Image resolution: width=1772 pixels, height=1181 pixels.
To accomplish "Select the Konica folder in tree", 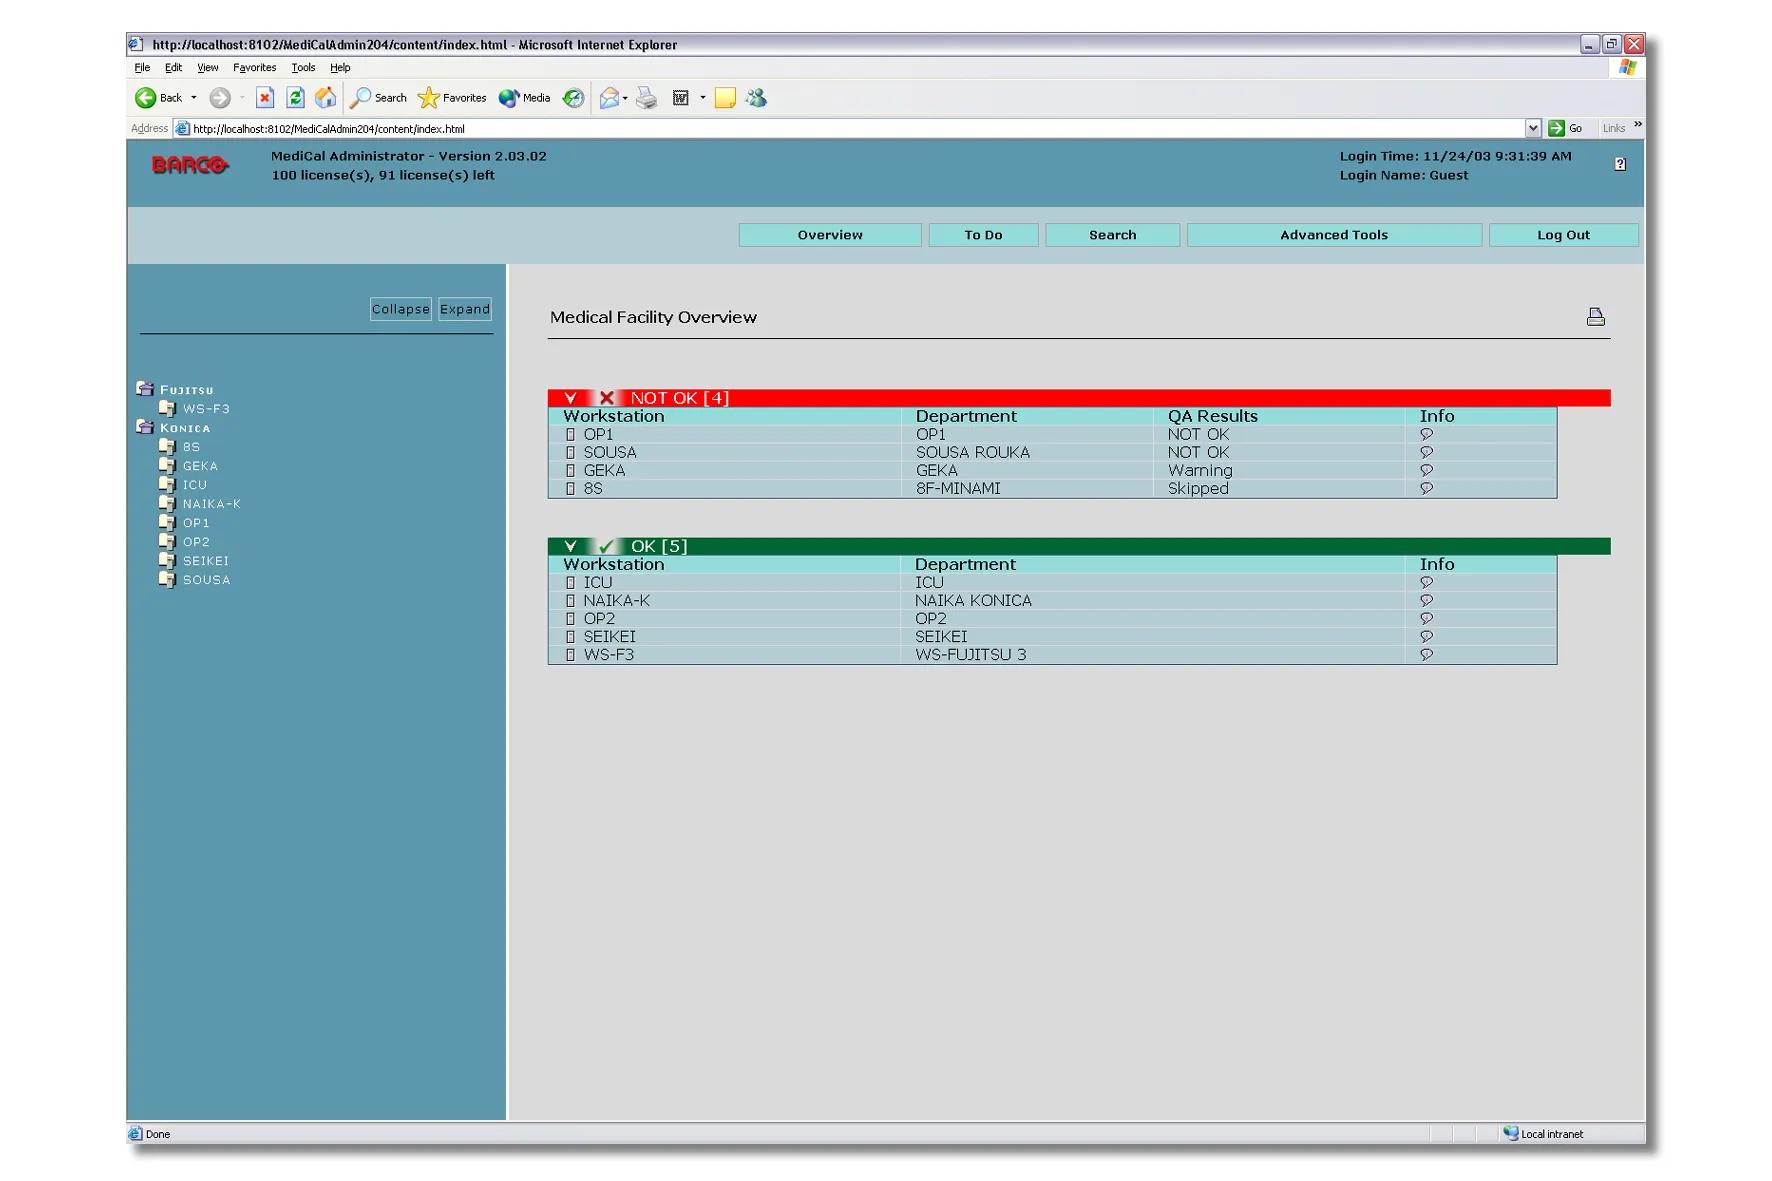I will click(x=185, y=428).
